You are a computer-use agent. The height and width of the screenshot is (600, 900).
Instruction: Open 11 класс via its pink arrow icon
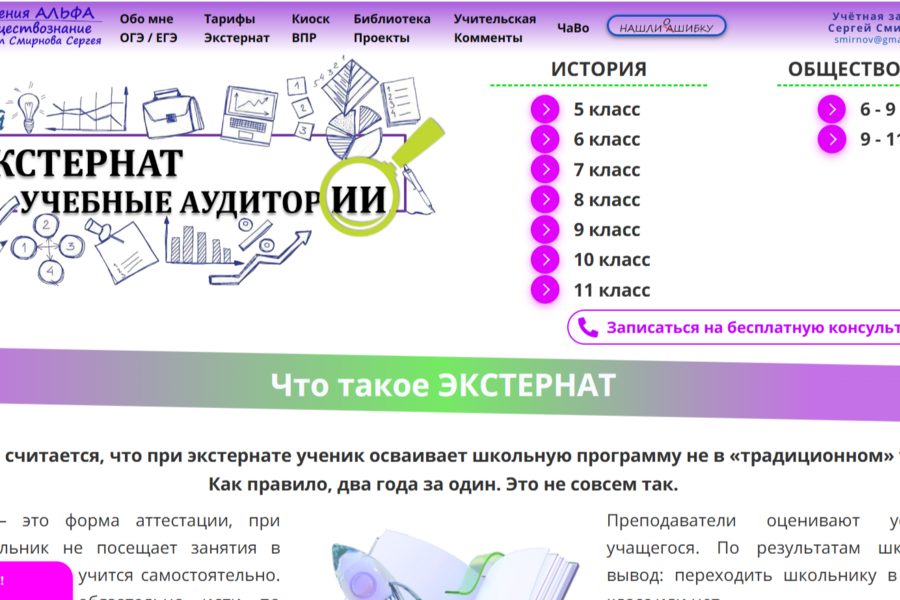click(x=545, y=289)
